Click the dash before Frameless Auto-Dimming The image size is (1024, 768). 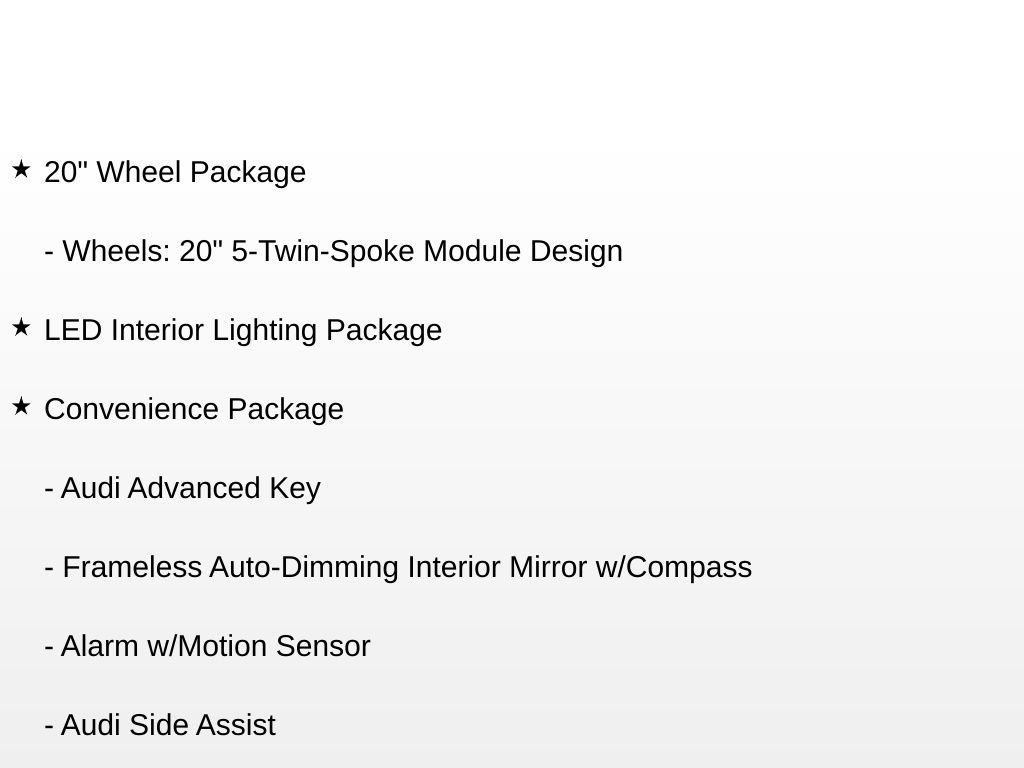point(49,568)
